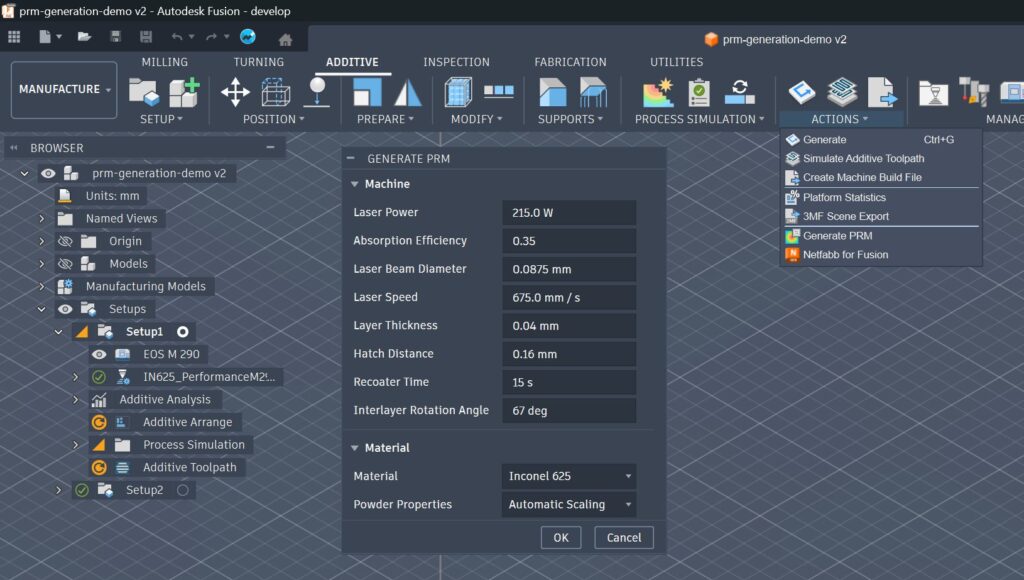The width and height of the screenshot is (1024, 580).
Task: Open the Powder Properties dropdown
Action: pos(569,504)
